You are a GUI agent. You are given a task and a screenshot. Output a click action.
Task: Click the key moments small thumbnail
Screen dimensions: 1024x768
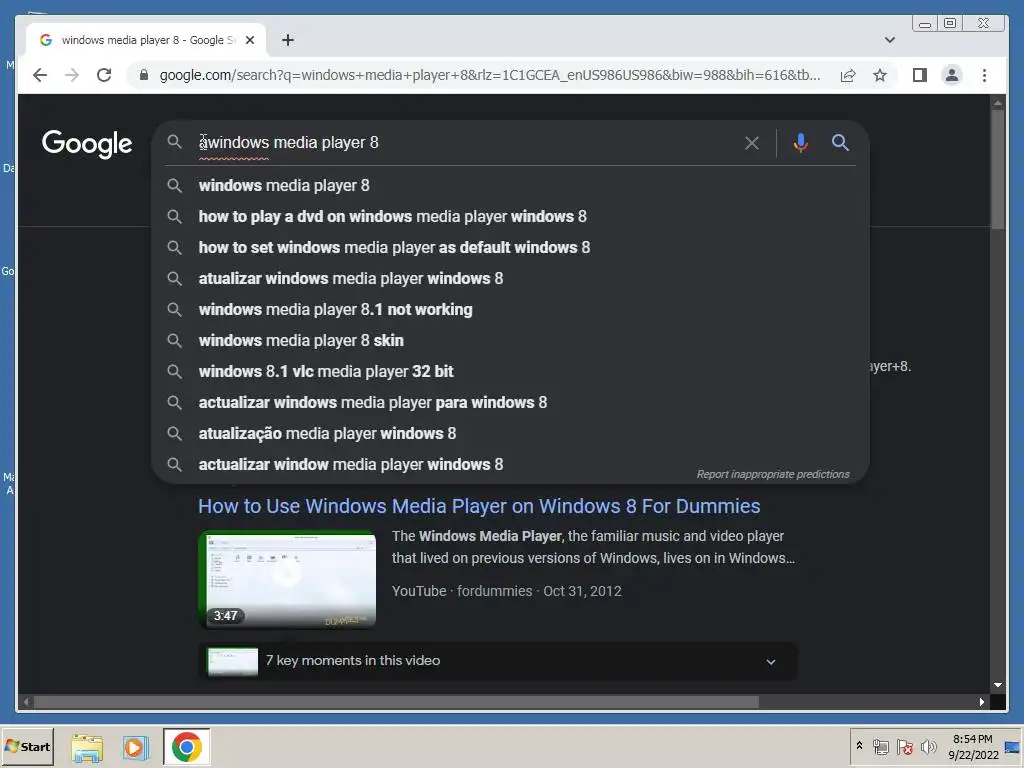232,661
